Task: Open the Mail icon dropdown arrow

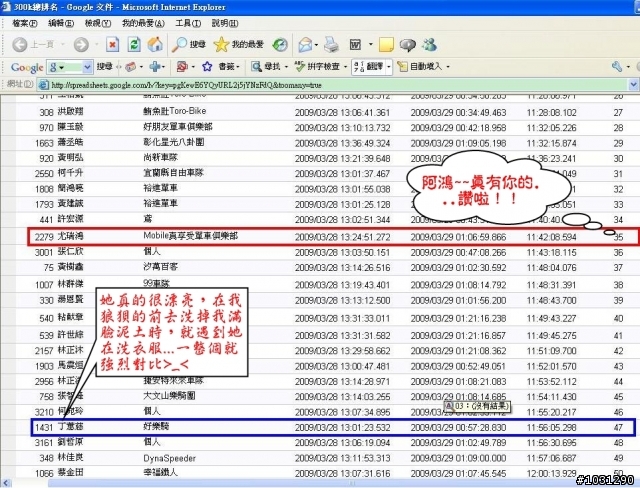Action: pyautogui.click(x=317, y=45)
